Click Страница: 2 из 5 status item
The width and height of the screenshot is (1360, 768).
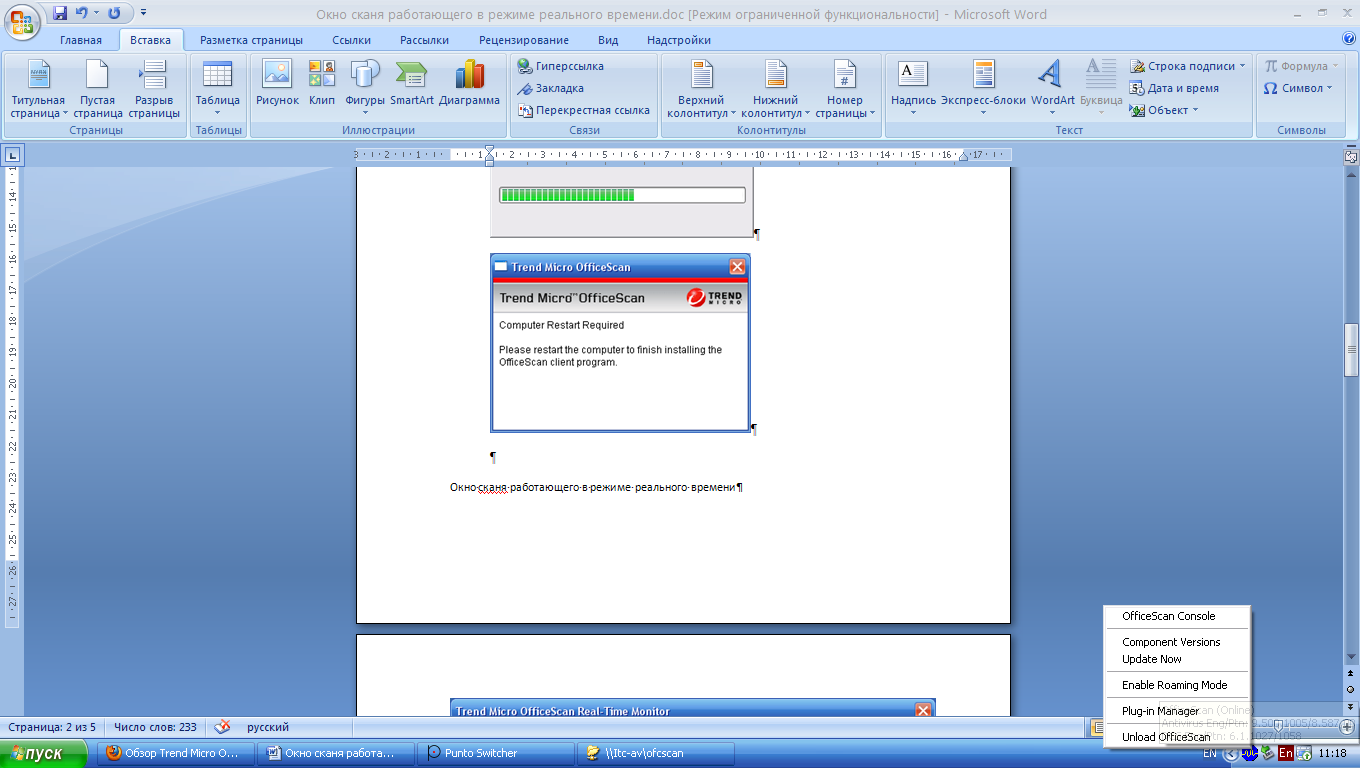pyautogui.click(x=52, y=727)
